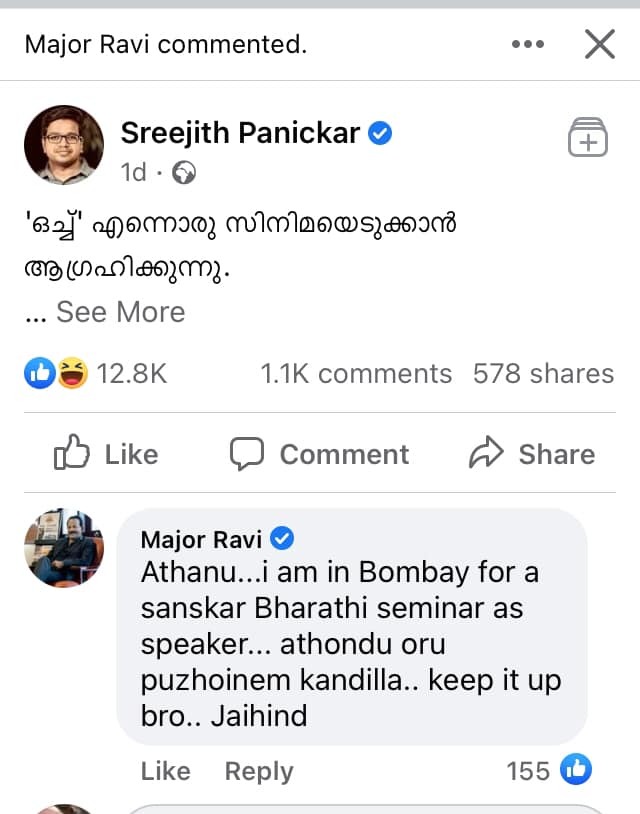The height and width of the screenshot is (814, 640).
Task: Click Major Ravi's name in comment
Action: click(201, 540)
